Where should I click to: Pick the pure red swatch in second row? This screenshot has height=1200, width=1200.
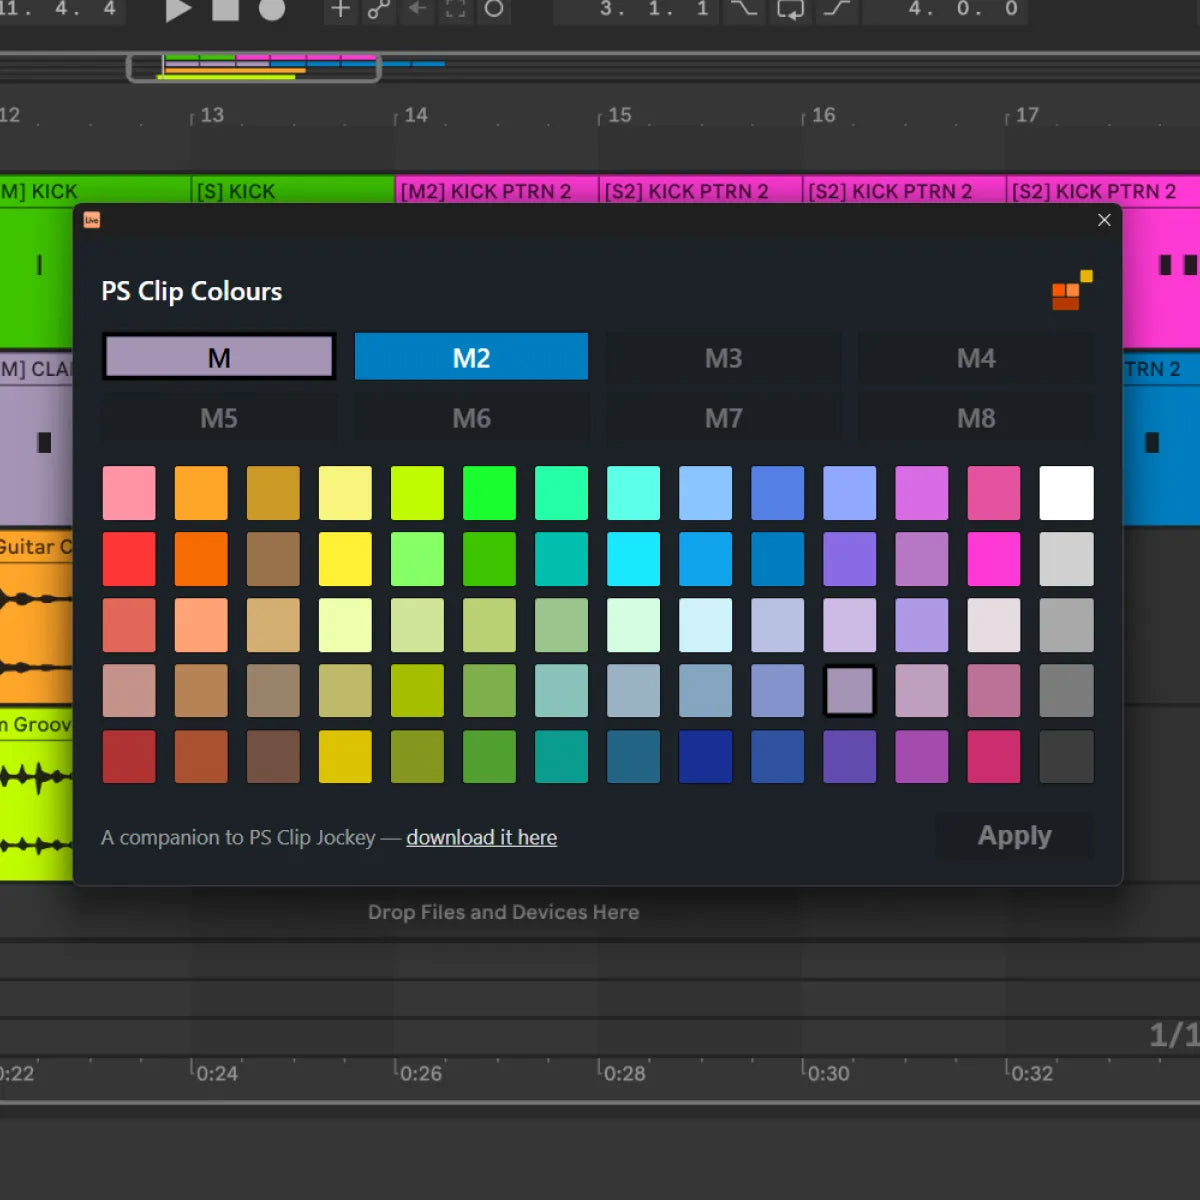[129, 559]
